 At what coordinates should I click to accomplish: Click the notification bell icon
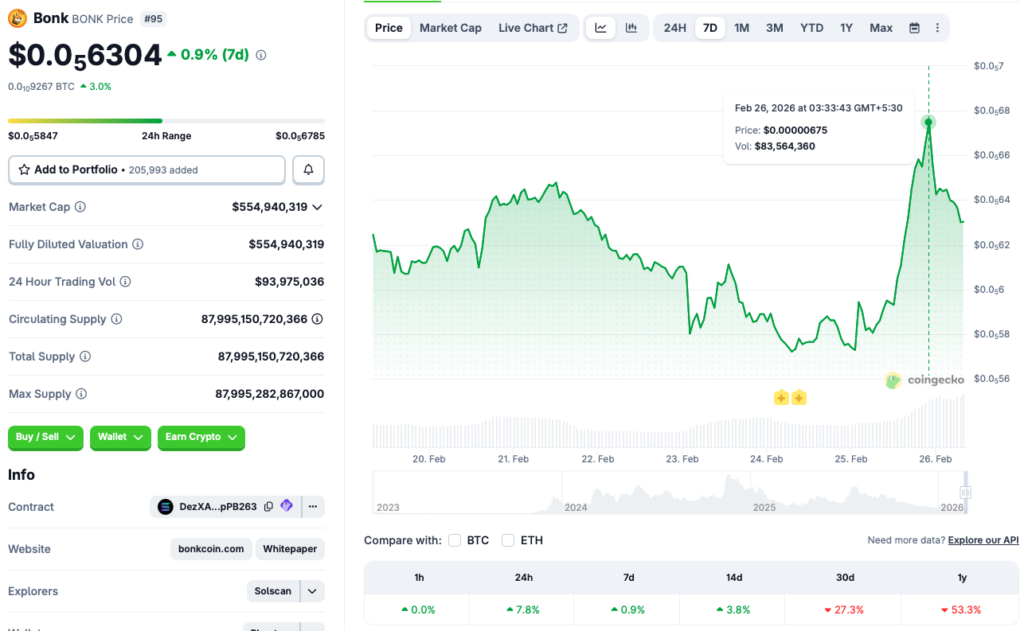click(x=308, y=170)
